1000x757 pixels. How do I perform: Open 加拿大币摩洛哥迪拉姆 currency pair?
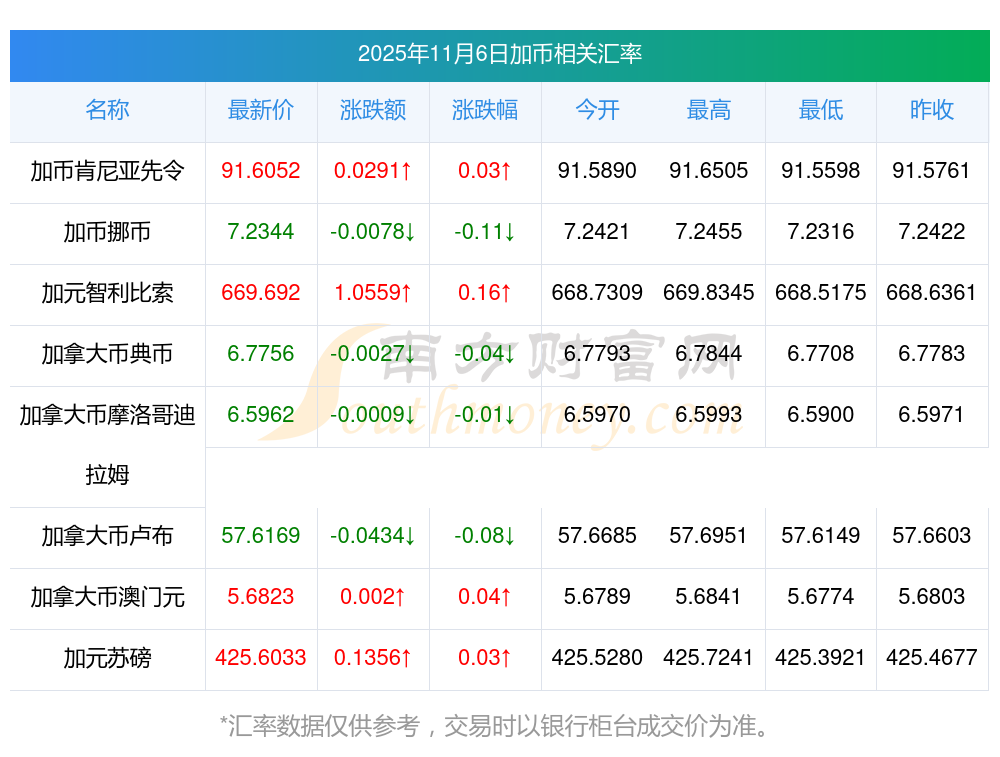tap(107, 444)
